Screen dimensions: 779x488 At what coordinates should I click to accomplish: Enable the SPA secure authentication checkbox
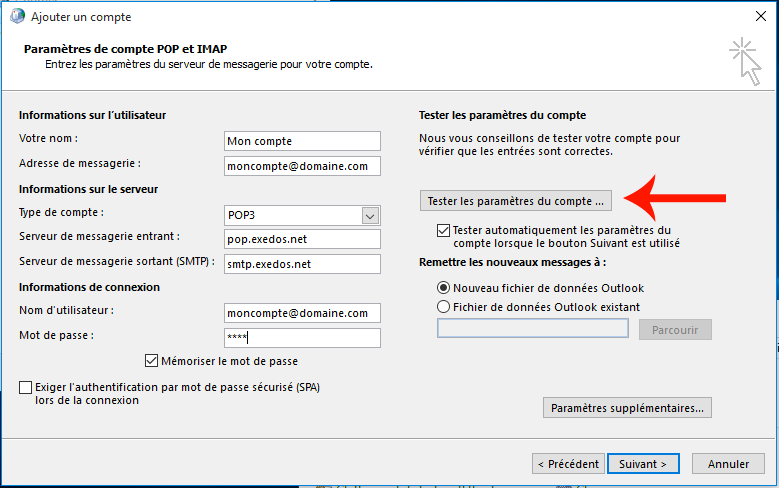click(26, 387)
